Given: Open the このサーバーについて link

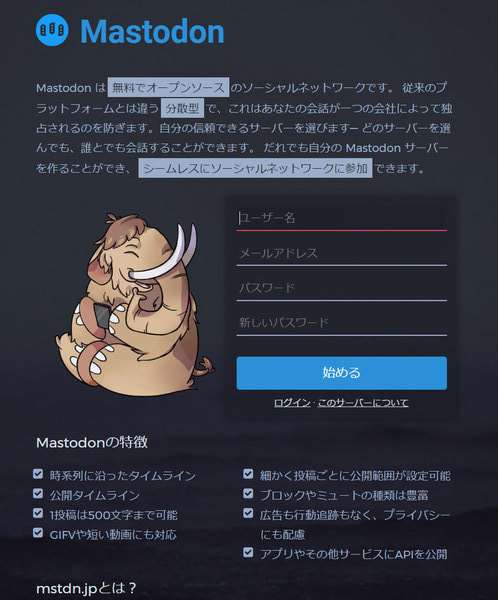Looking at the screenshot, I should point(363,403).
